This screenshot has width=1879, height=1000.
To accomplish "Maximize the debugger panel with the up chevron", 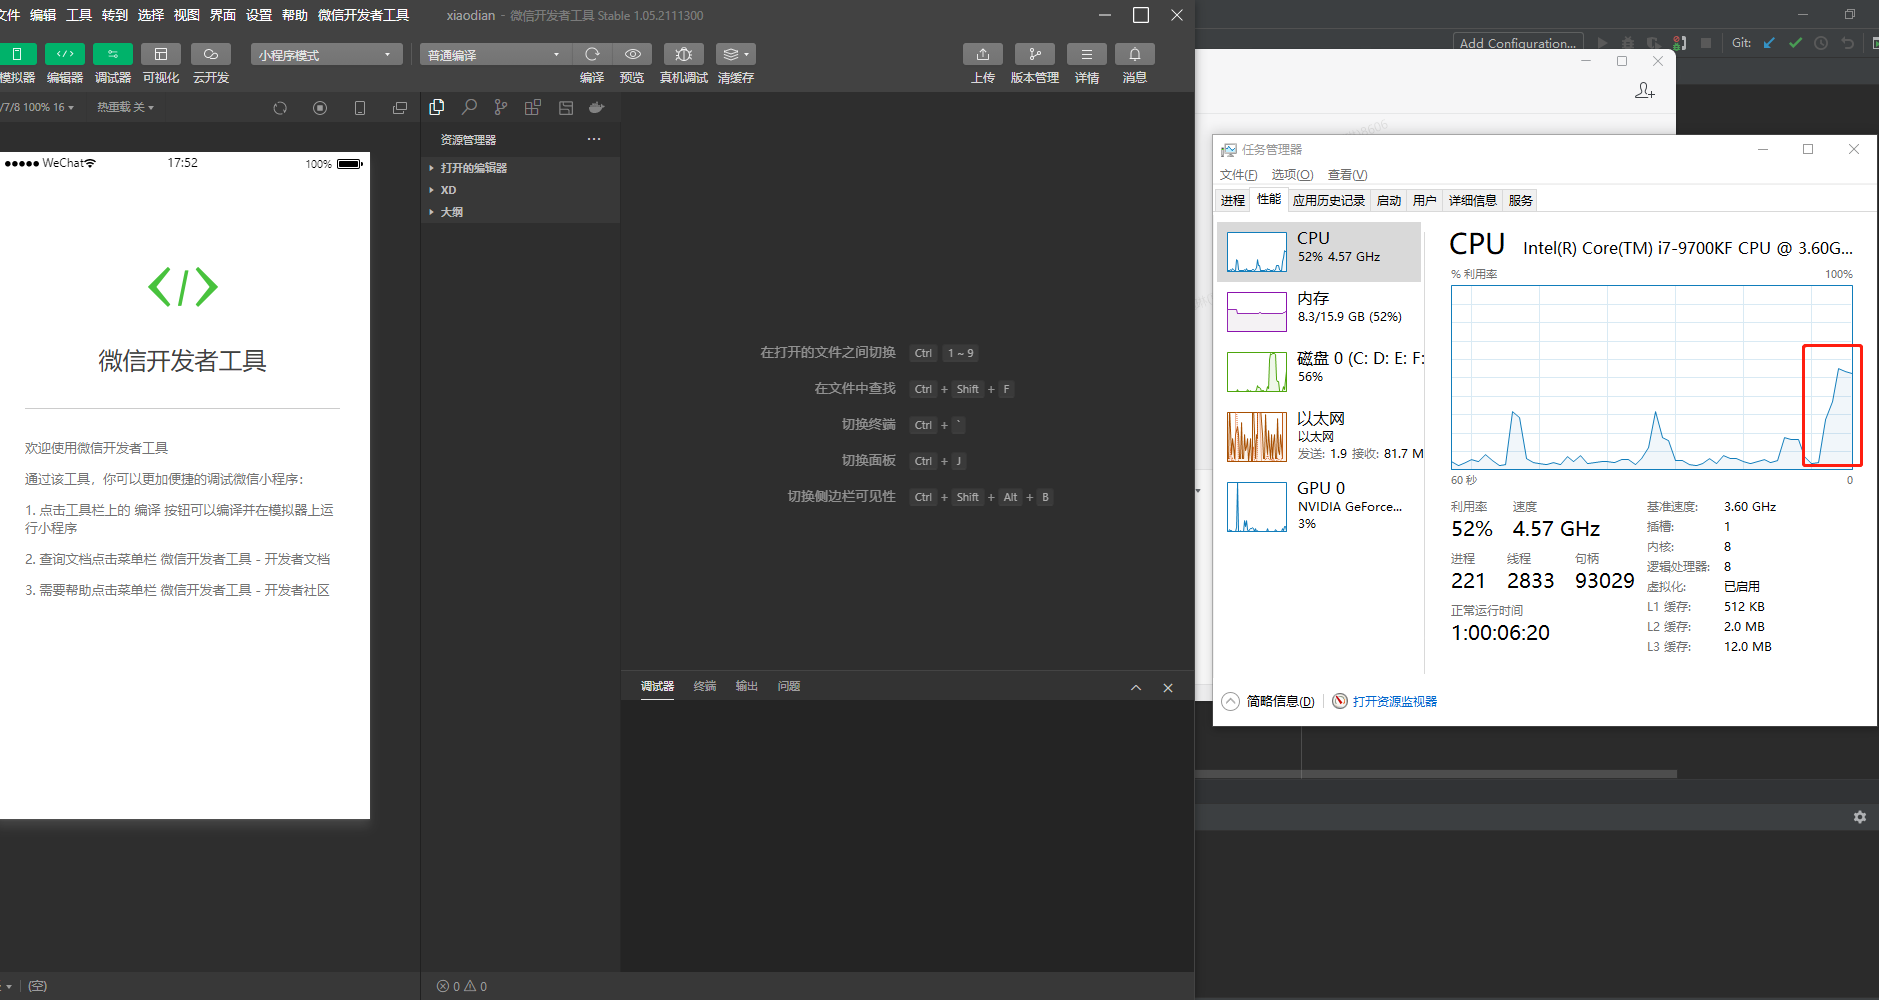I will tap(1136, 688).
